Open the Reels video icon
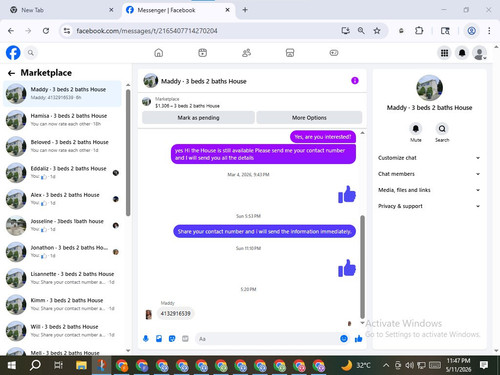Screen dimensions: 500x375 point(202,53)
